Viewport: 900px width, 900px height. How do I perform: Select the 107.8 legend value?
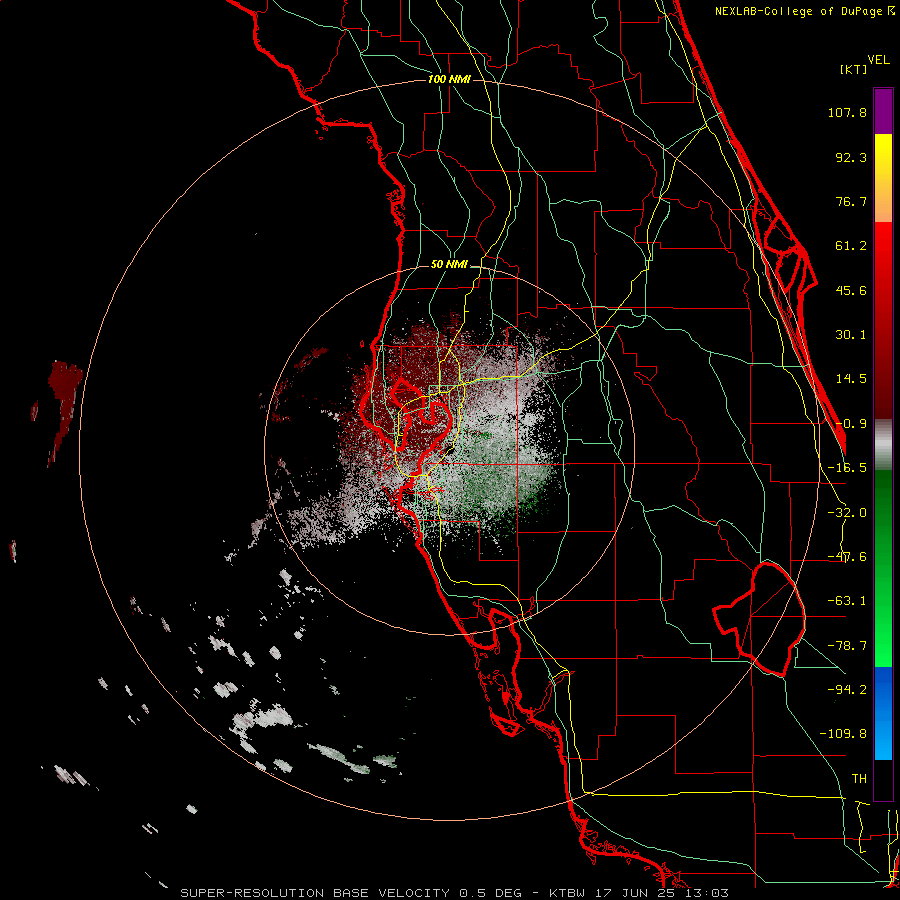[847, 112]
